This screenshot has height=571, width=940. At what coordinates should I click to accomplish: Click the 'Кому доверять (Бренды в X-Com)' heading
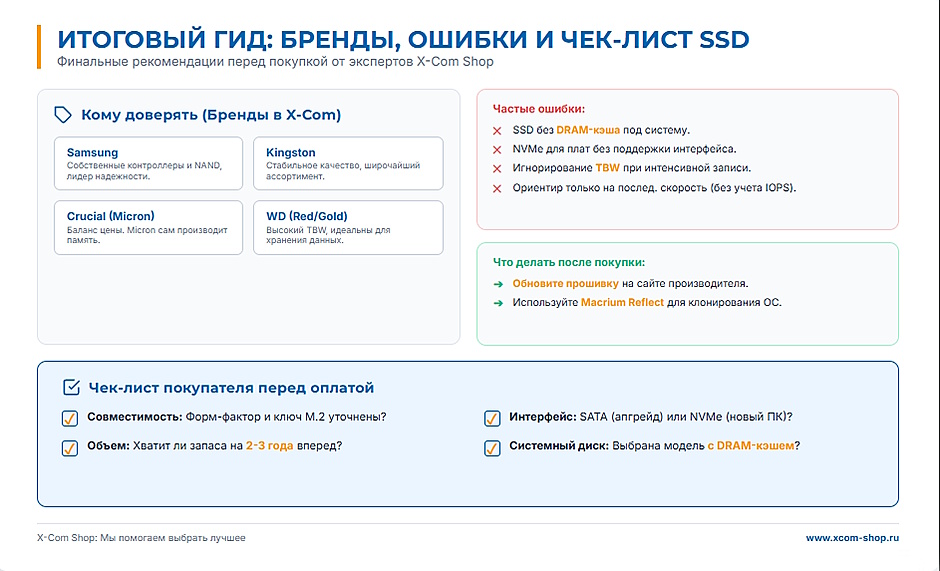pos(211,115)
